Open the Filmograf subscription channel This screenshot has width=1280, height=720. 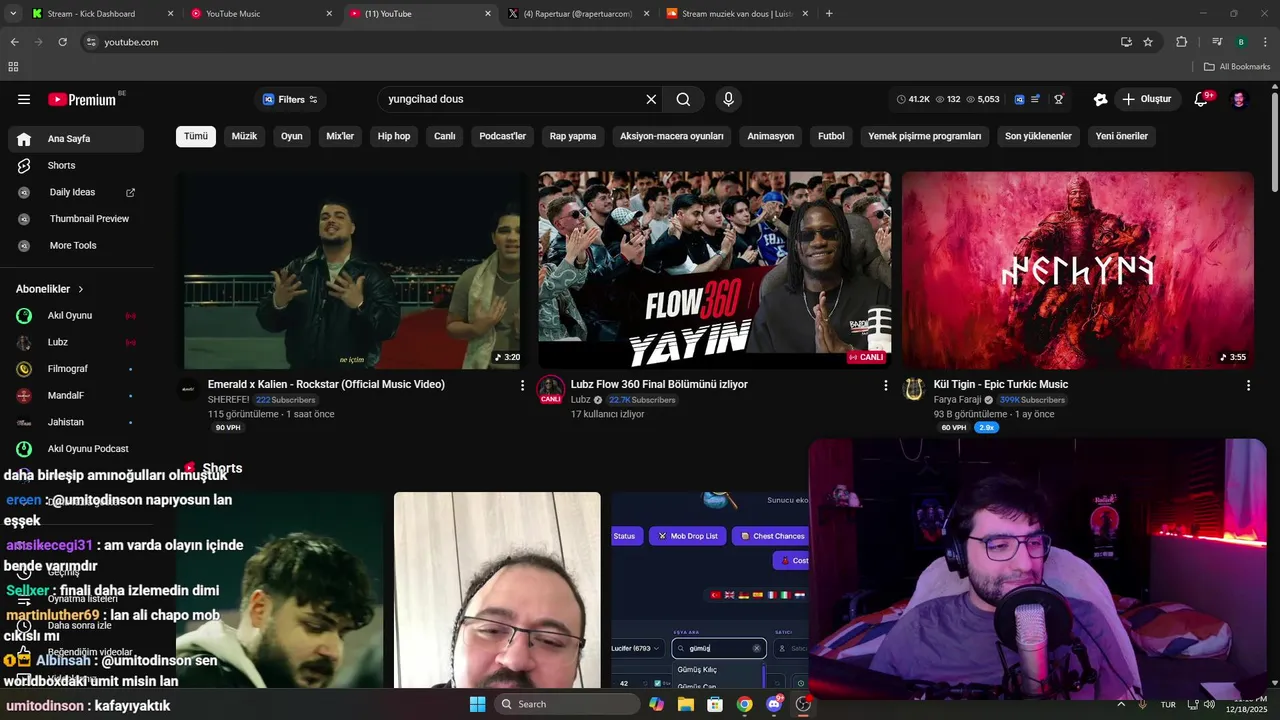click(76, 369)
